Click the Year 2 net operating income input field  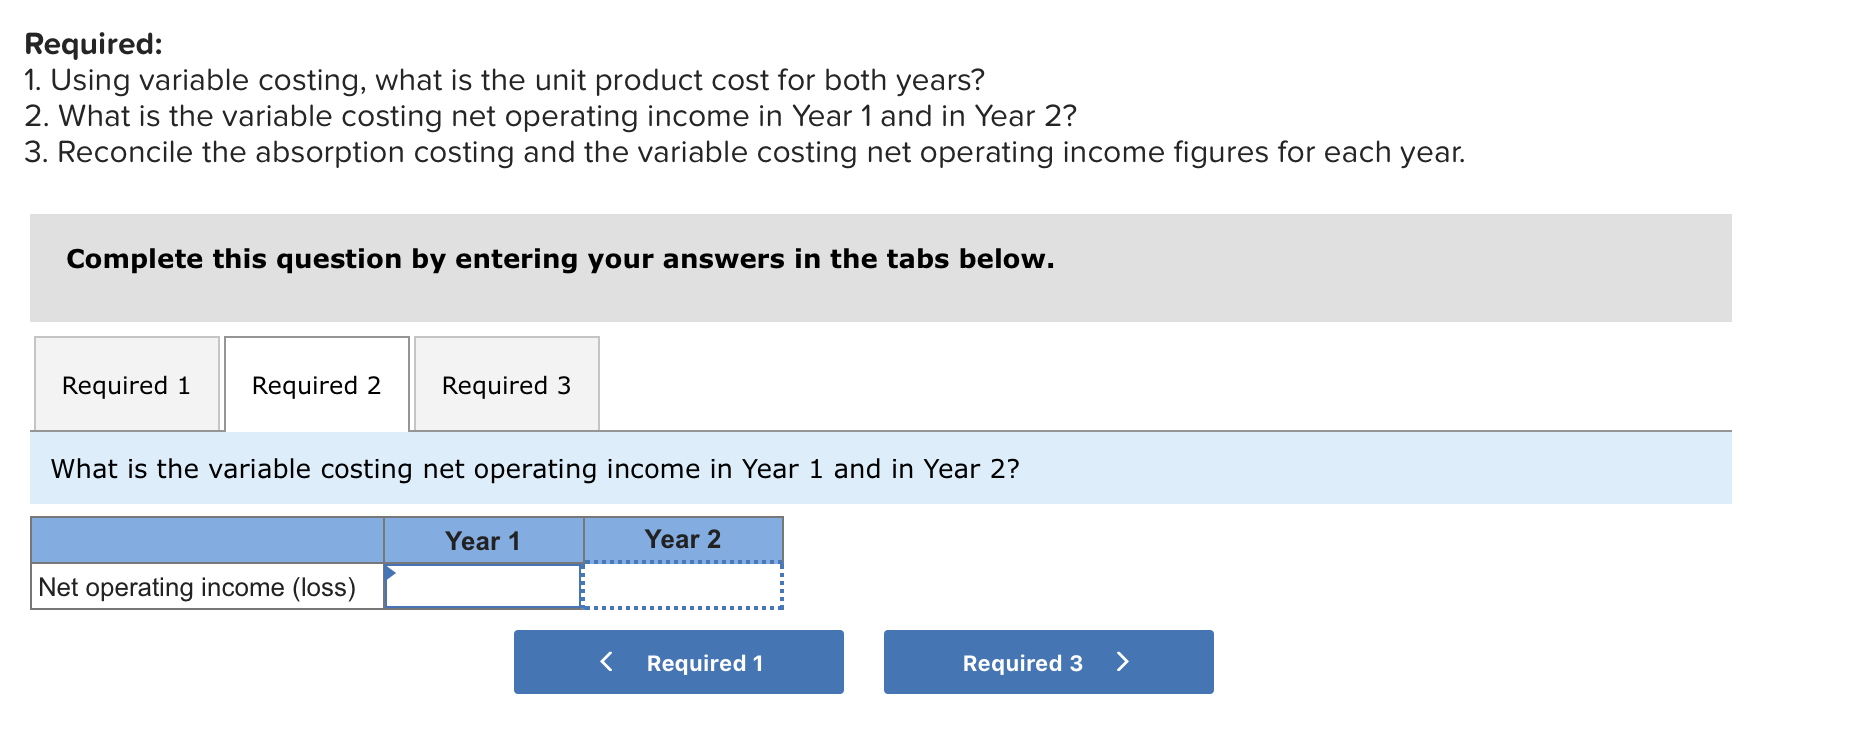click(x=682, y=587)
